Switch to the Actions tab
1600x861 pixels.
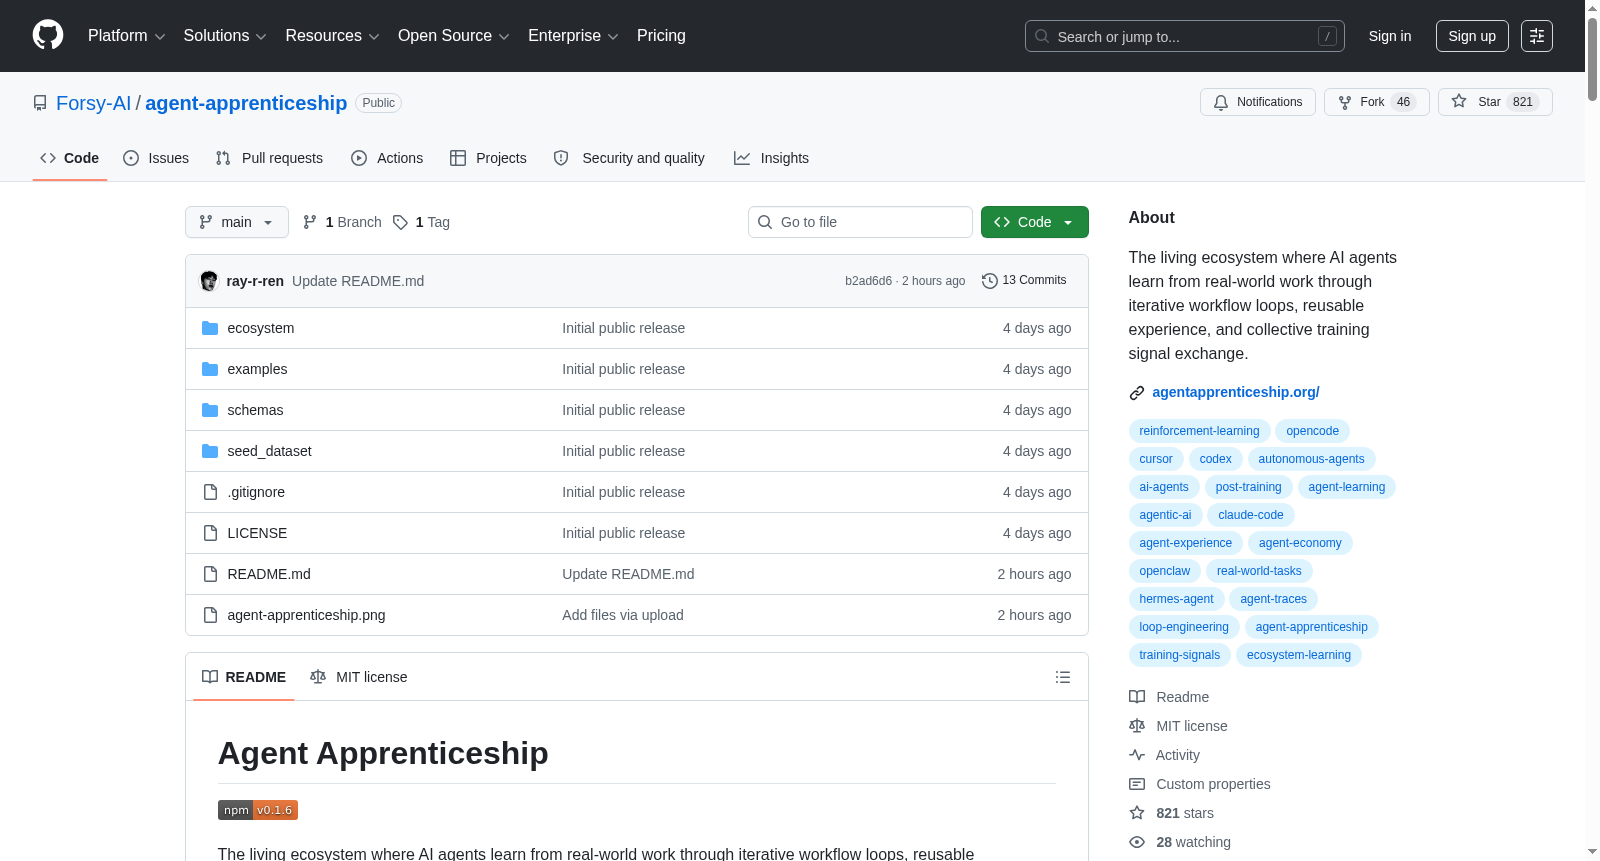387,158
